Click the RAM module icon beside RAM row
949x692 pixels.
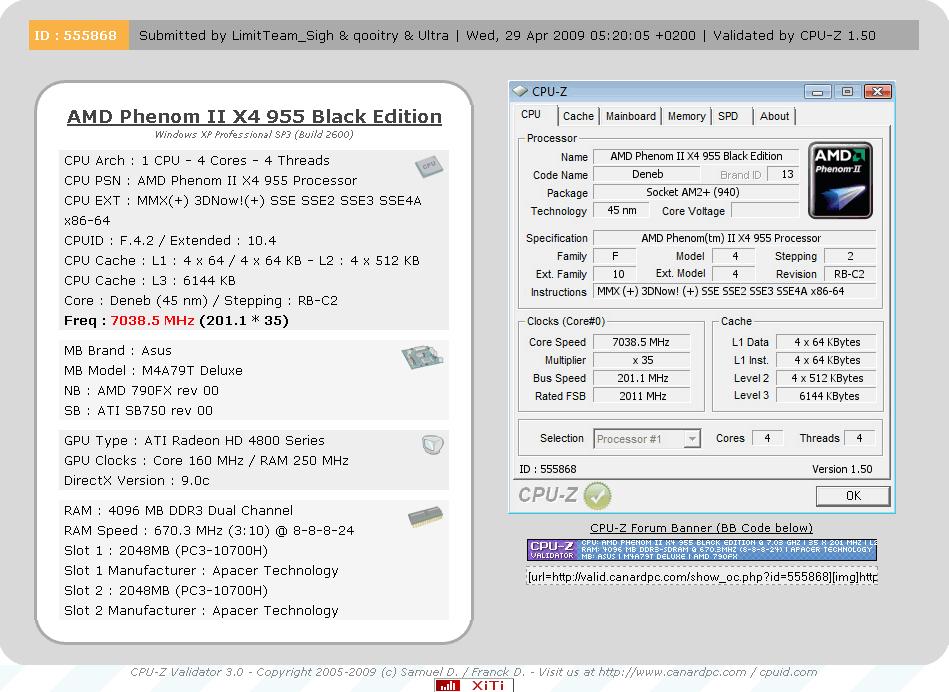425,516
